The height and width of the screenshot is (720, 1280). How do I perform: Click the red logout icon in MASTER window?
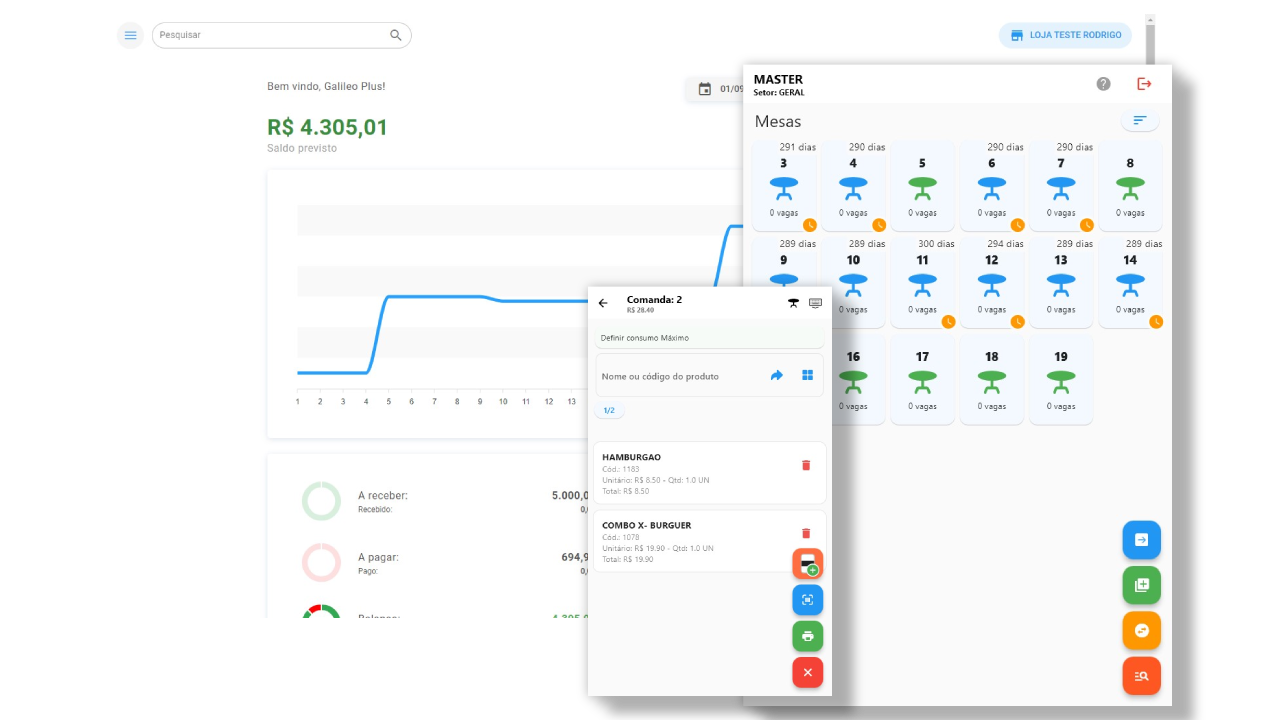click(x=1144, y=84)
